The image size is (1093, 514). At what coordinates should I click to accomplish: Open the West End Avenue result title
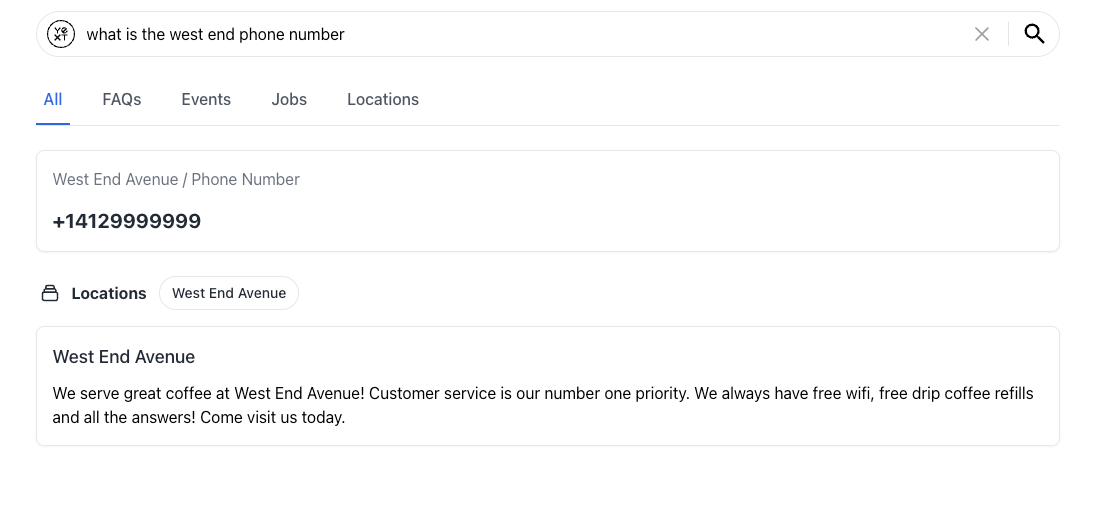point(124,356)
